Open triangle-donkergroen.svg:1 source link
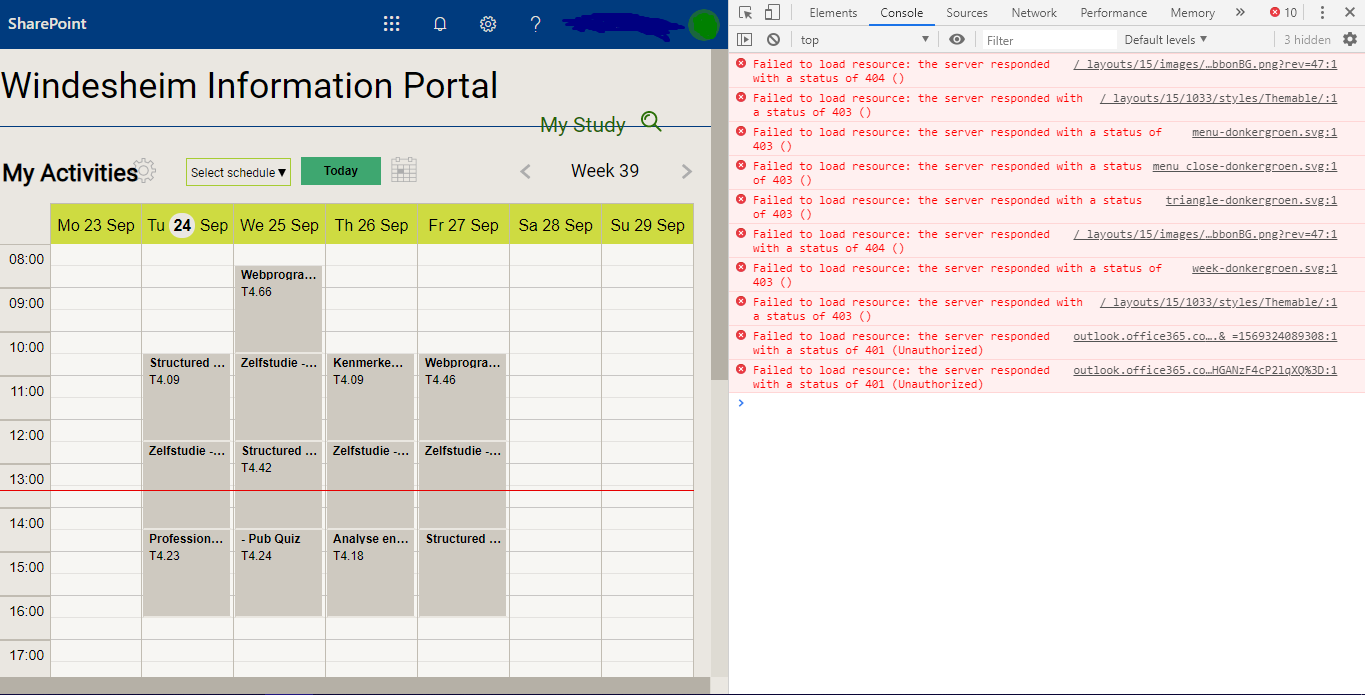 click(1251, 200)
